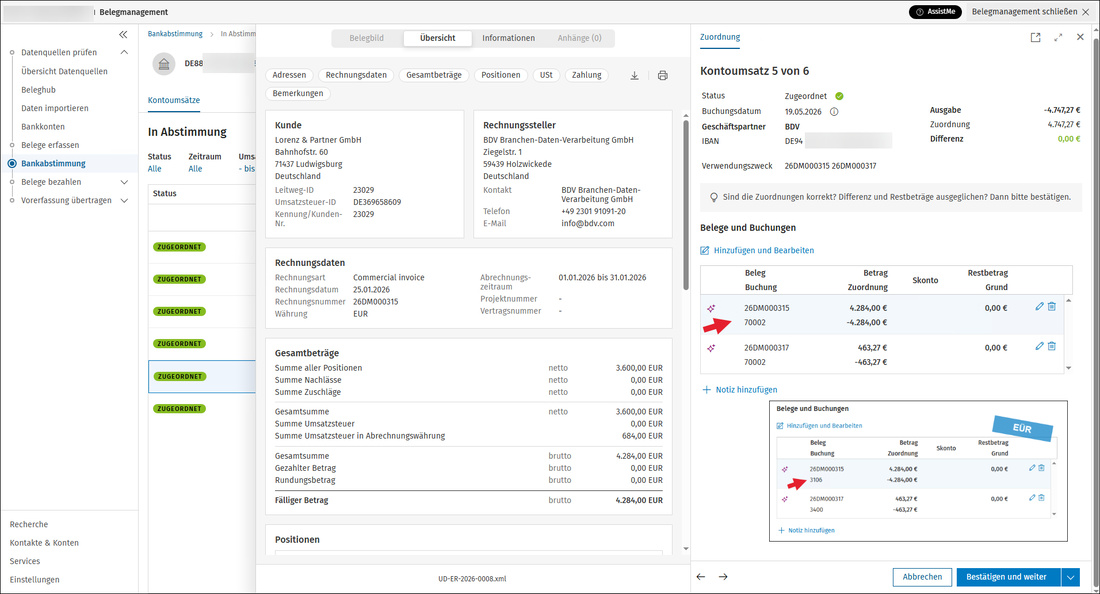Open Beleghub in the sidebar
The height and width of the screenshot is (594, 1100).
point(39,90)
